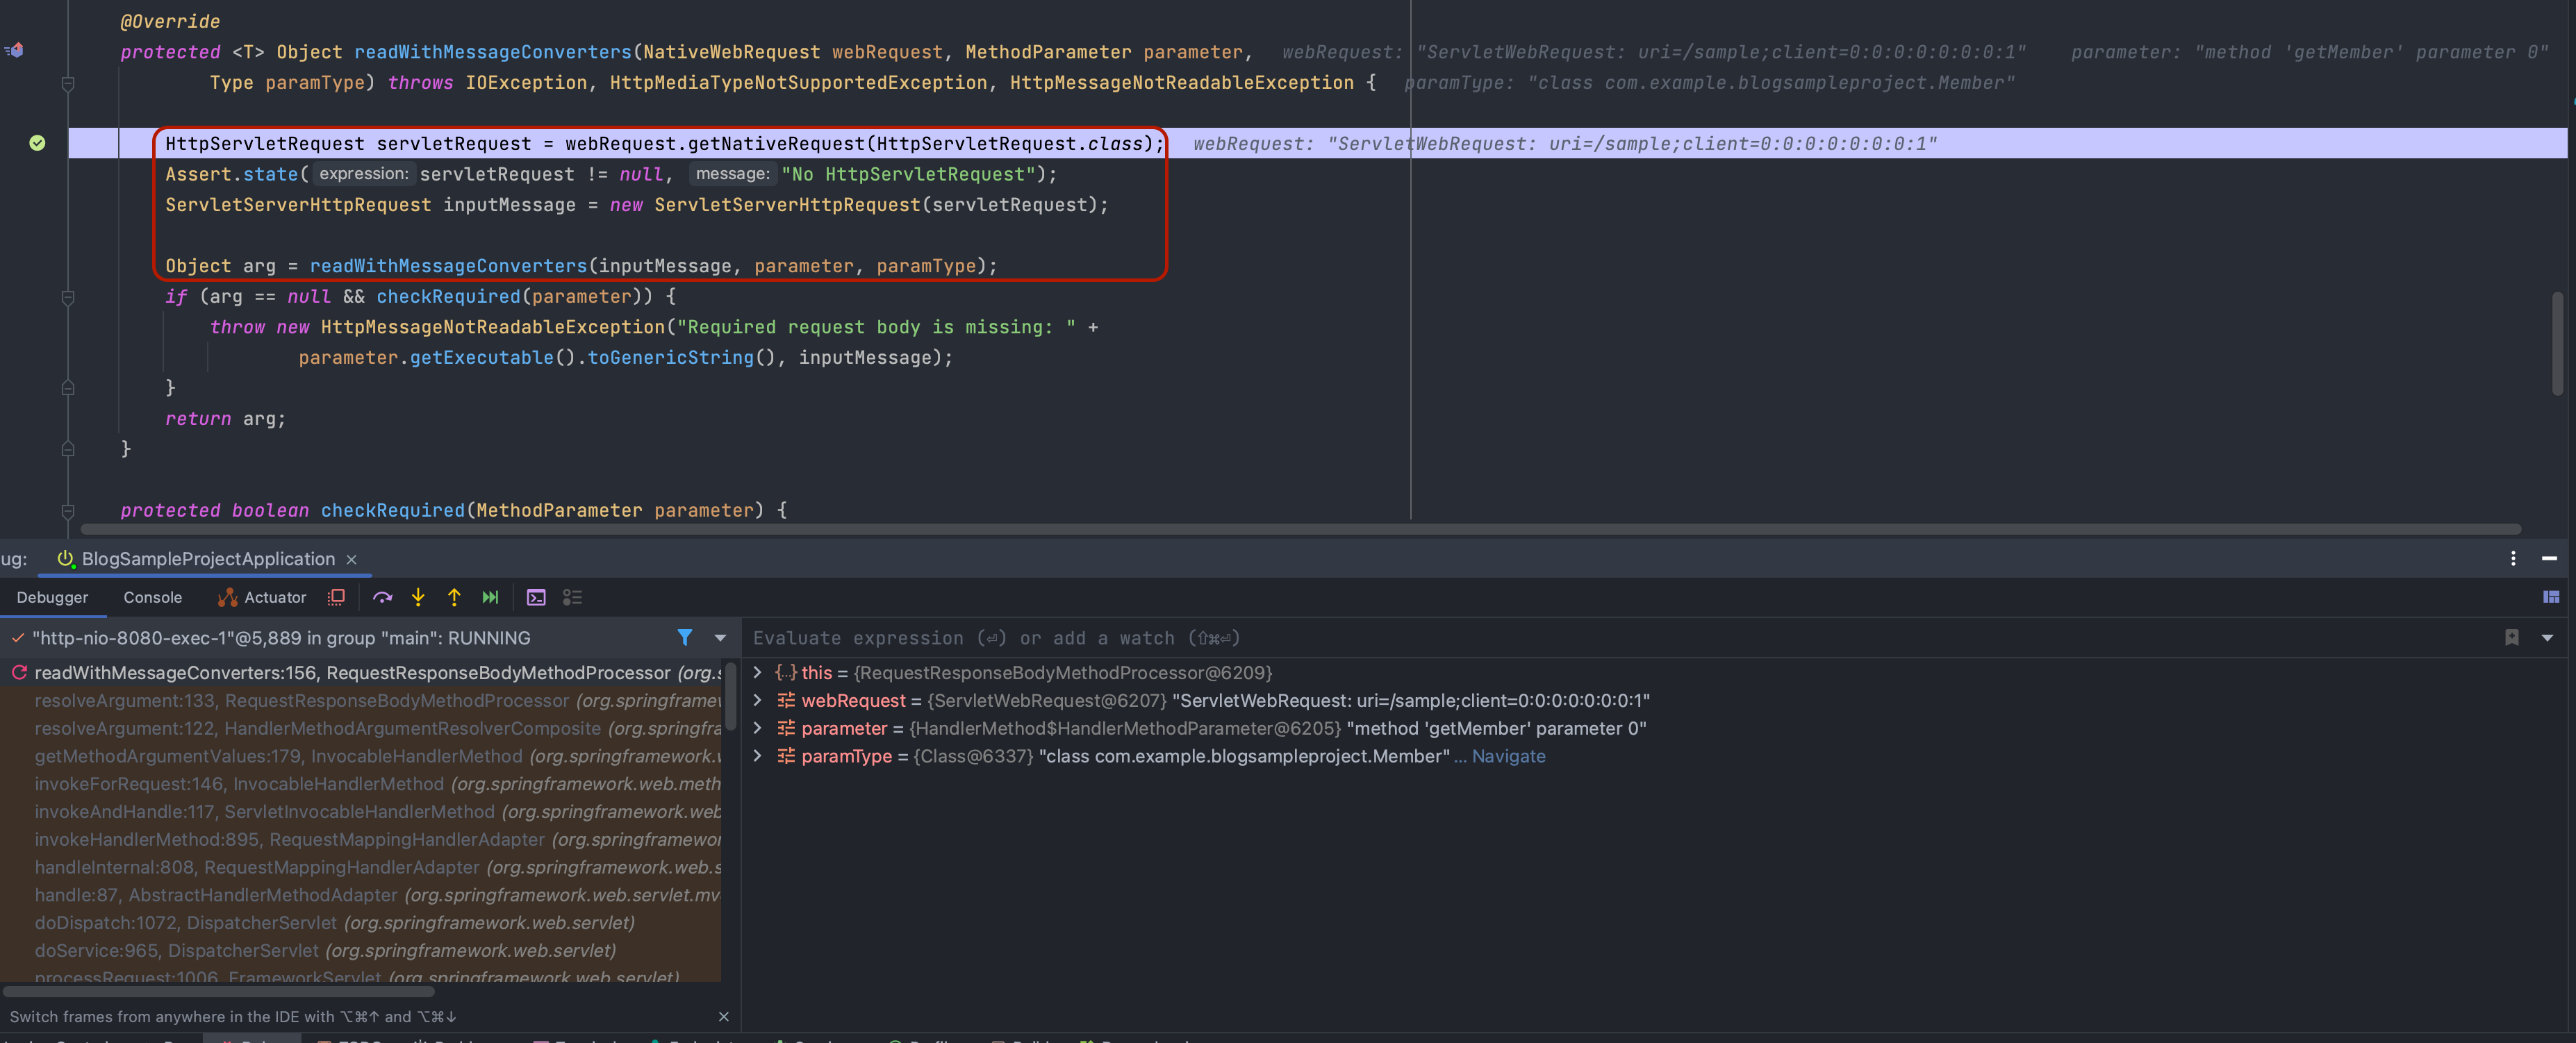The height and width of the screenshot is (1043, 2576).
Task: Toggle the fold marker beside the if statement
Action: 68,297
